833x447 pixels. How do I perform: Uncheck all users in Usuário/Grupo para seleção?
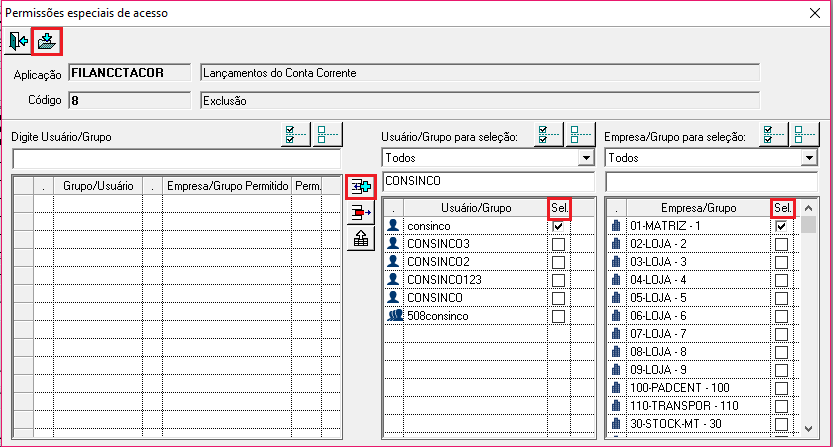point(580,134)
